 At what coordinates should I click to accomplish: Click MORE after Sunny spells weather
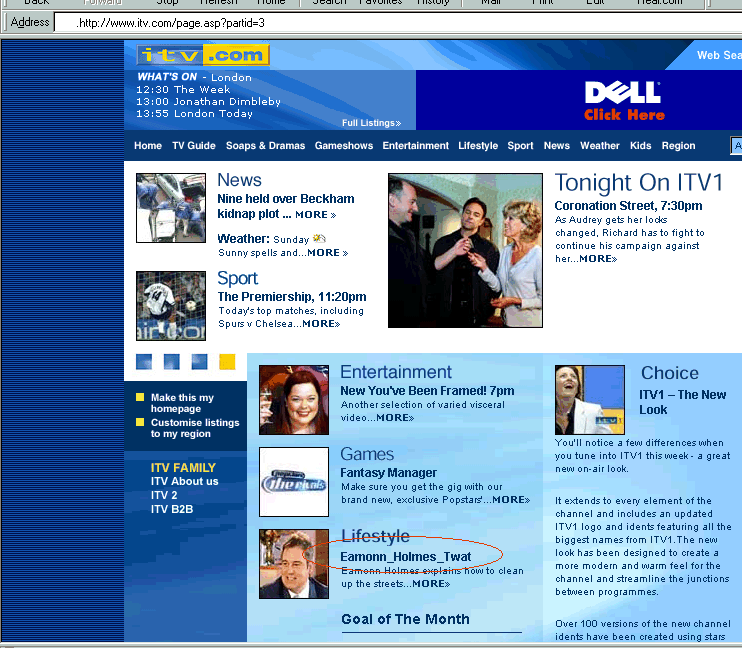tap(327, 253)
